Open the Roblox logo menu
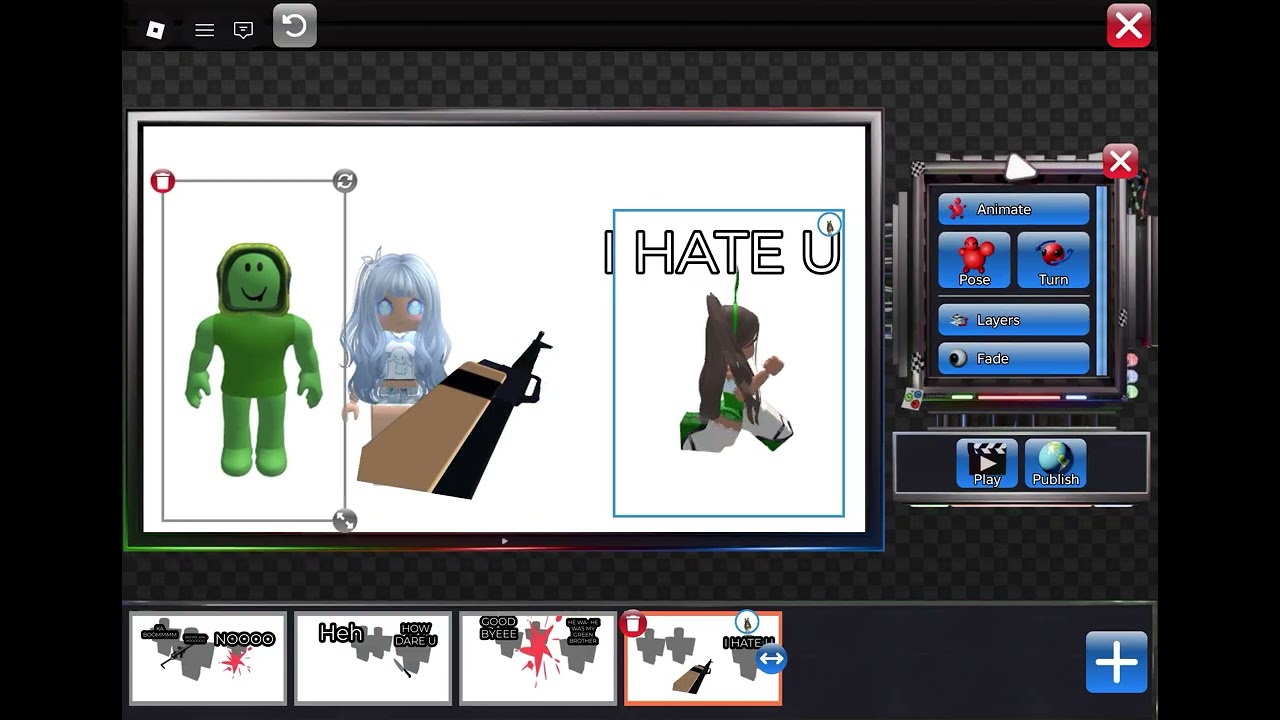 (x=155, y=30)
